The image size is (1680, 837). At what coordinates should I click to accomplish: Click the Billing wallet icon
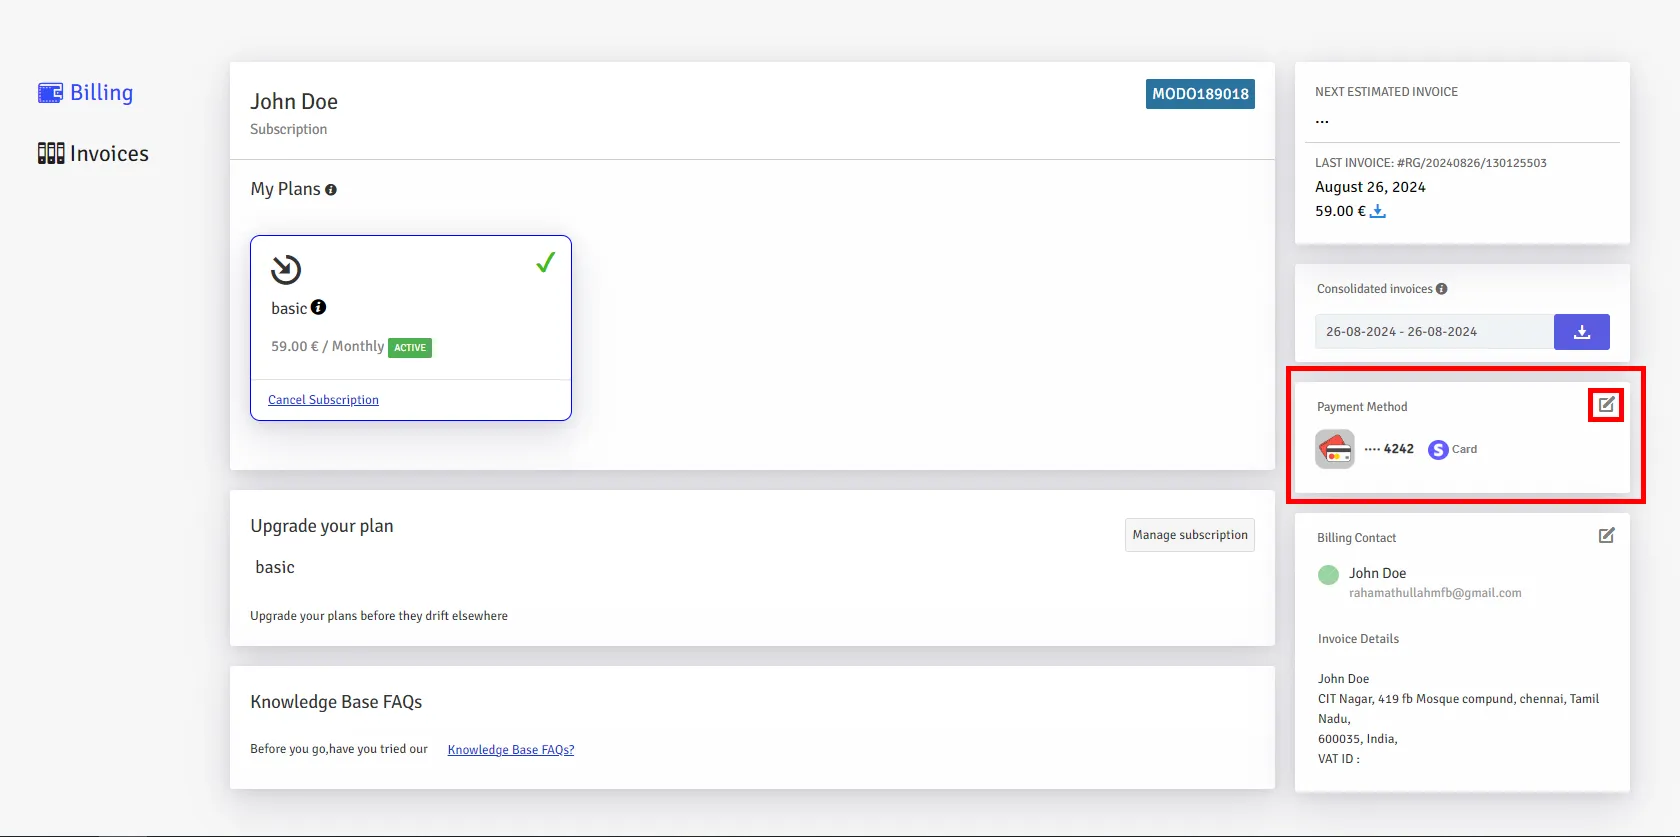coord(50,93)
